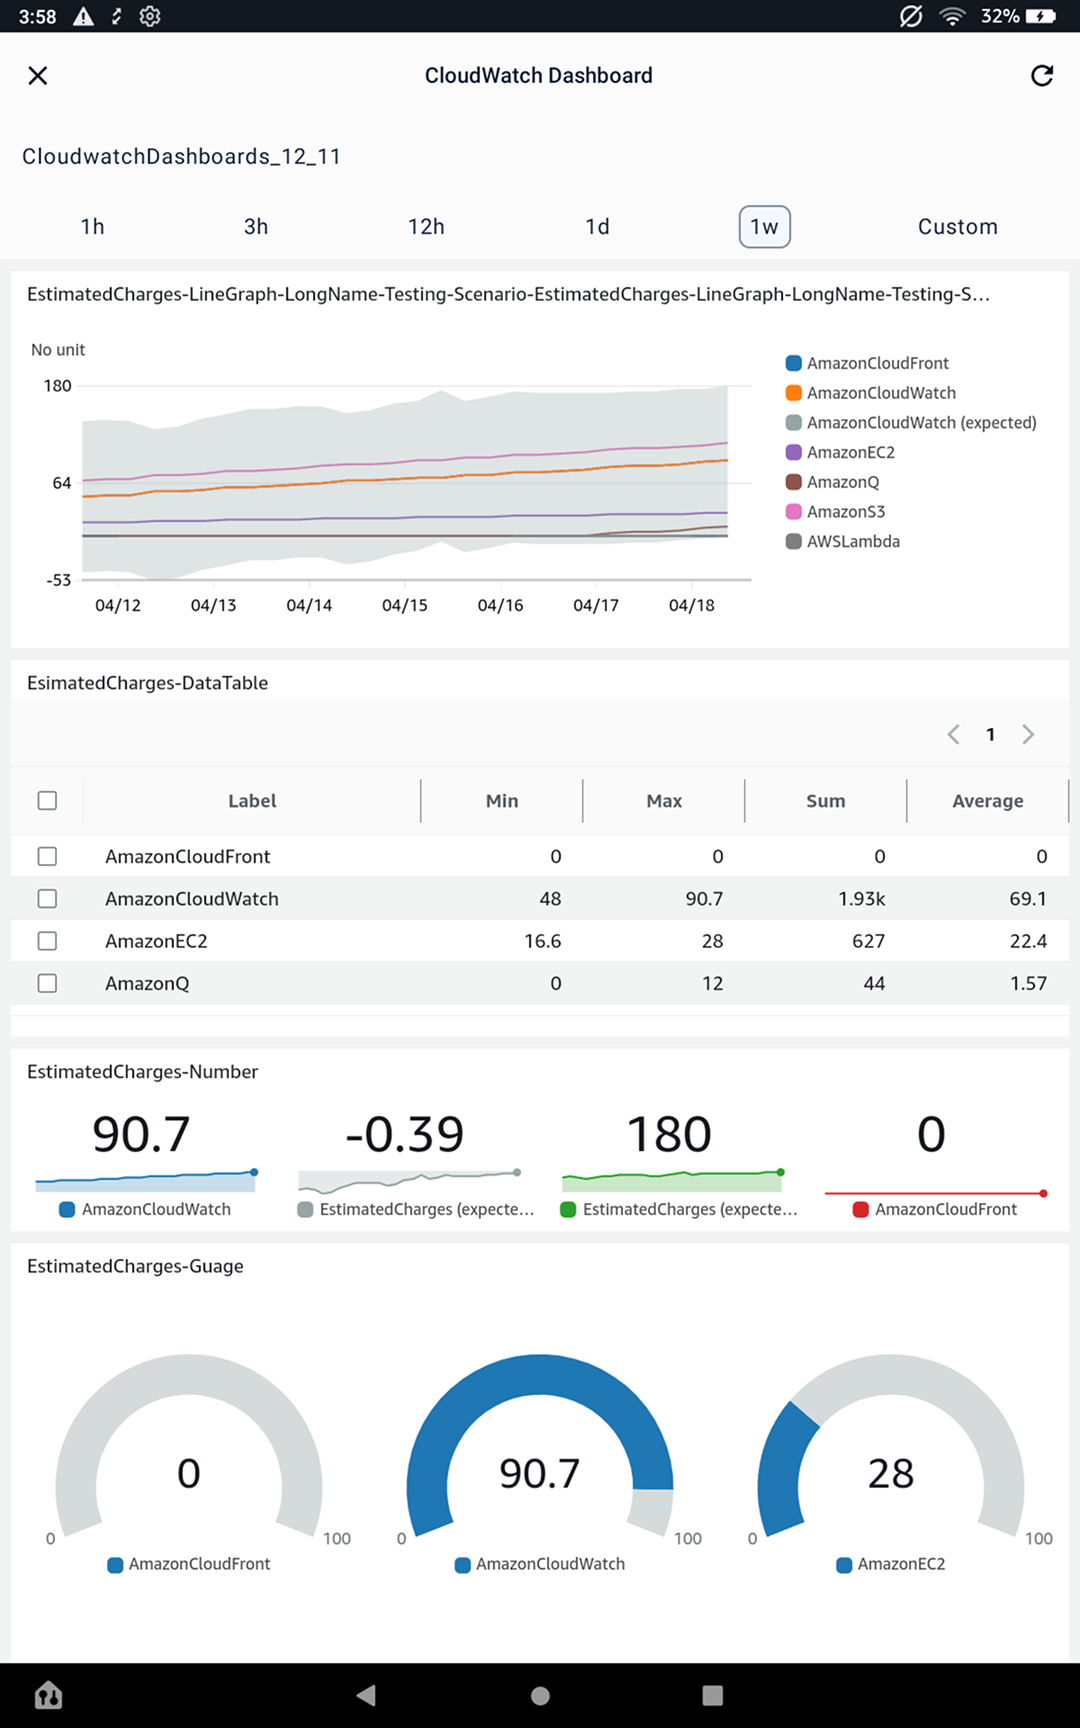The image size is (1080, 1728).
Task: Click the EstimatedCharges-Number widget title
Action: (x=143, y=1072)
